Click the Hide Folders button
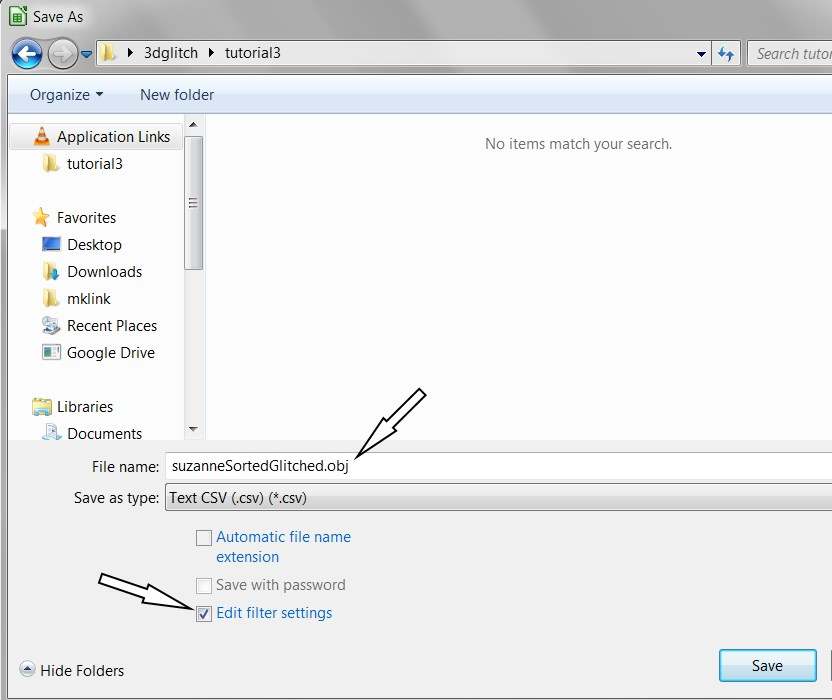 [72, 670]
